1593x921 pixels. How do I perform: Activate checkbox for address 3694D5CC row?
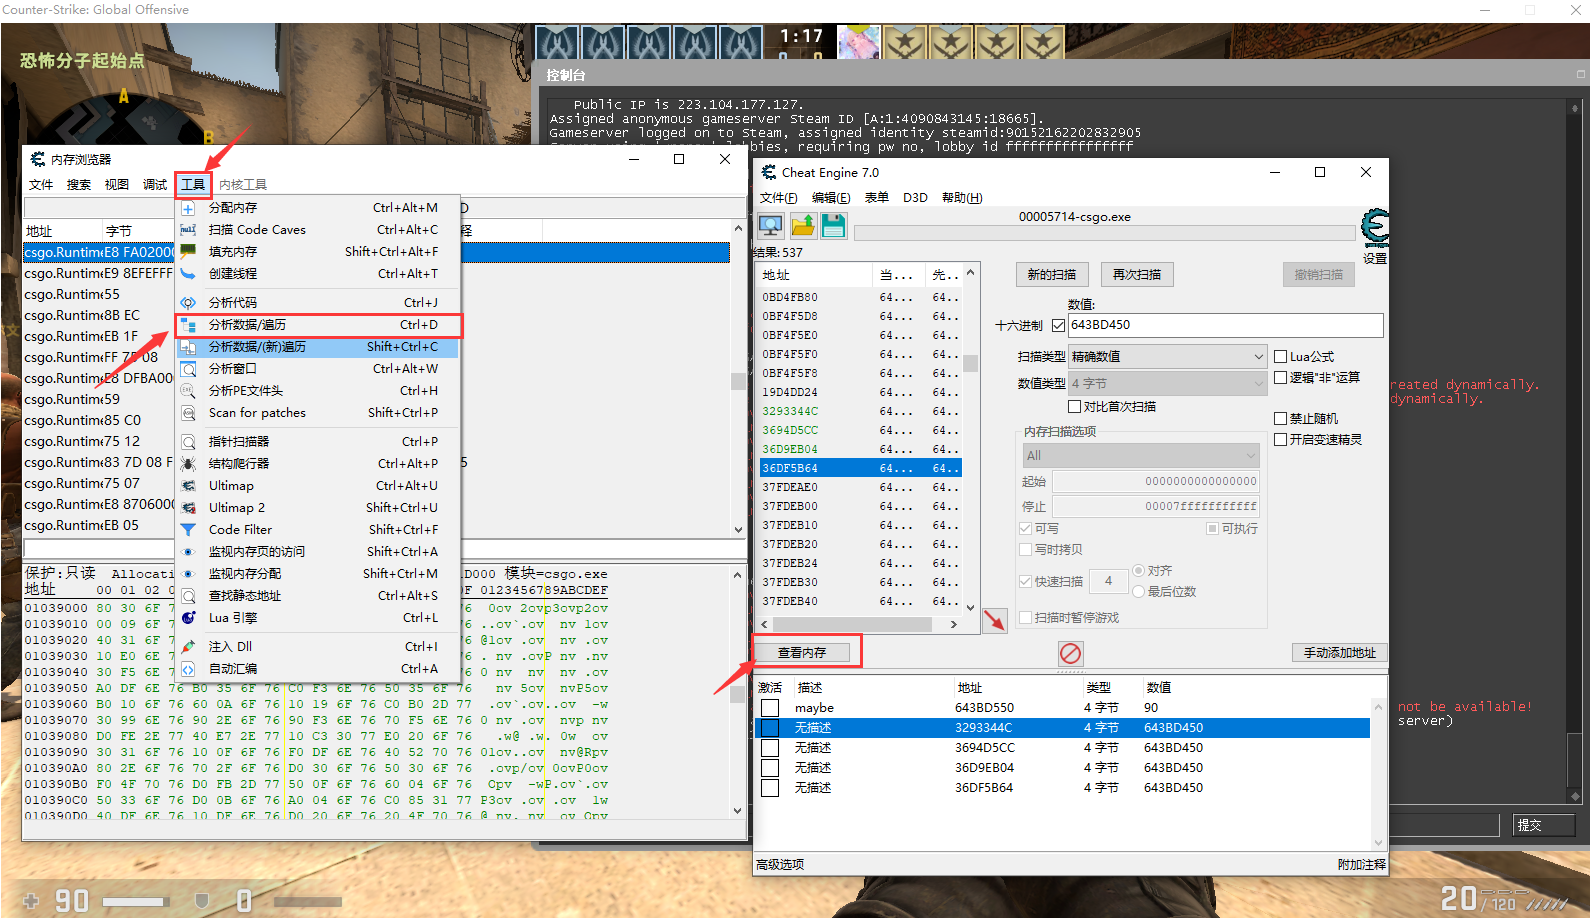pos(770,748)
